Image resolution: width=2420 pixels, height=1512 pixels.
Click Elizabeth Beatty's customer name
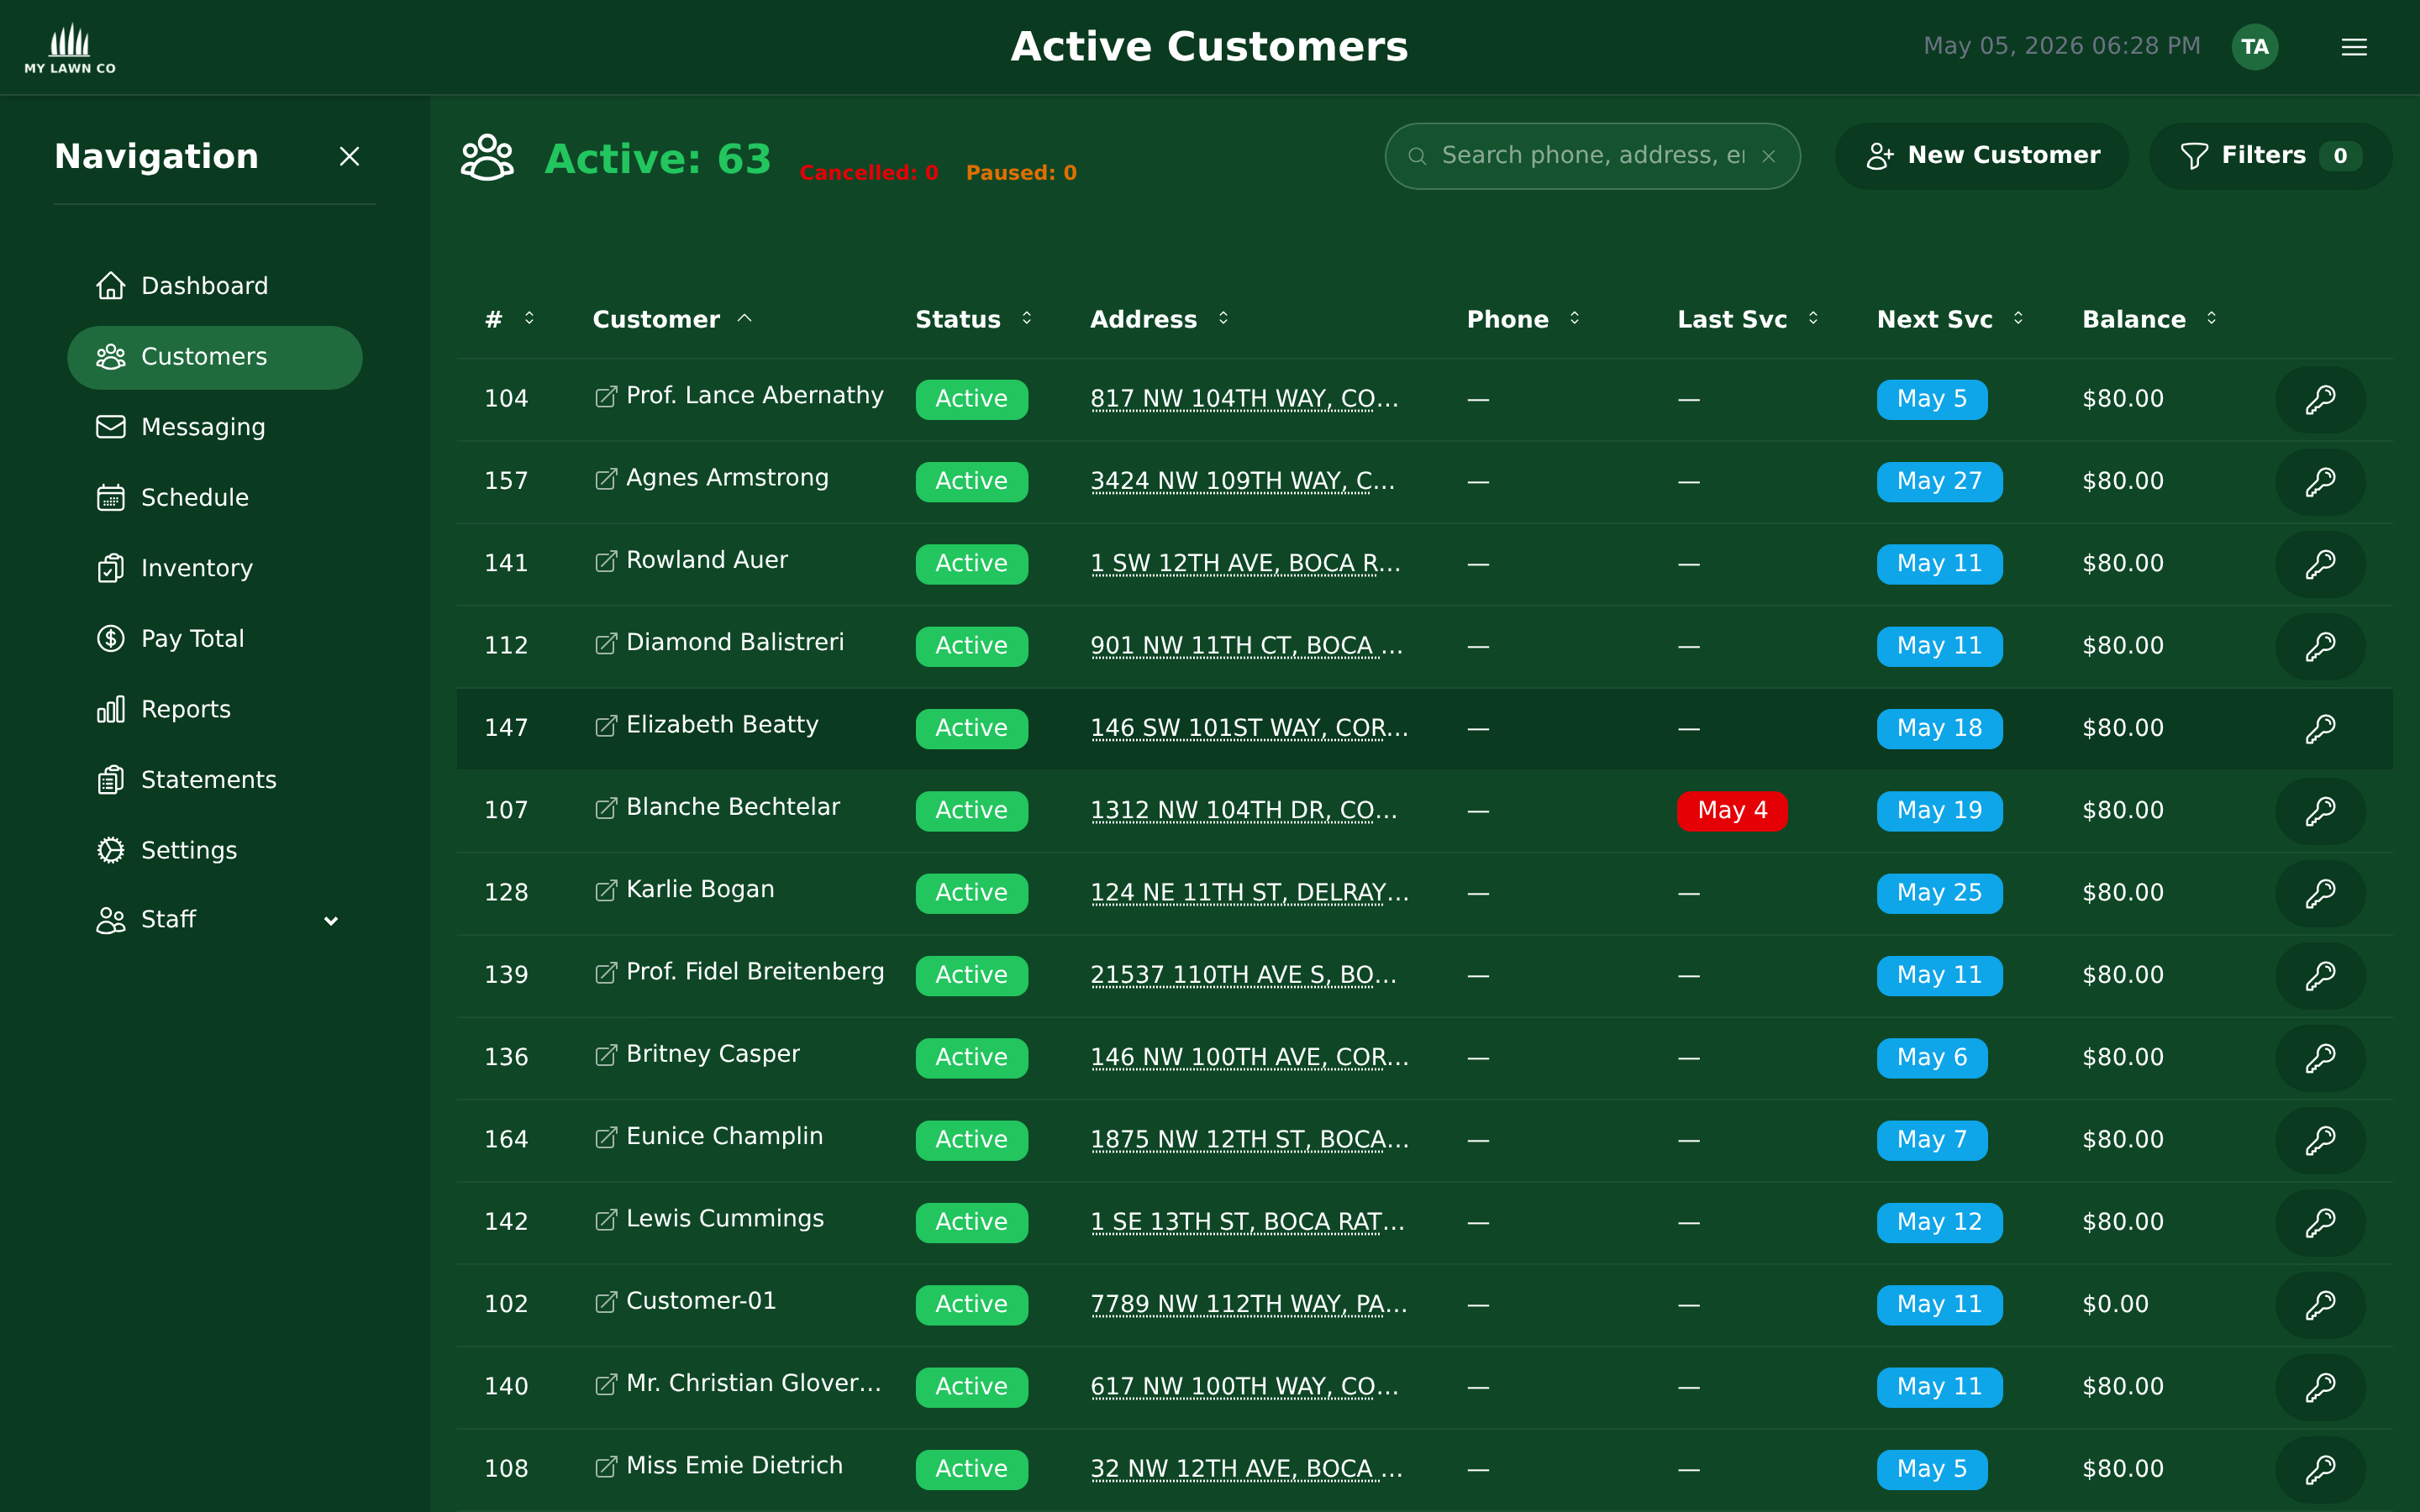point(722,725)
